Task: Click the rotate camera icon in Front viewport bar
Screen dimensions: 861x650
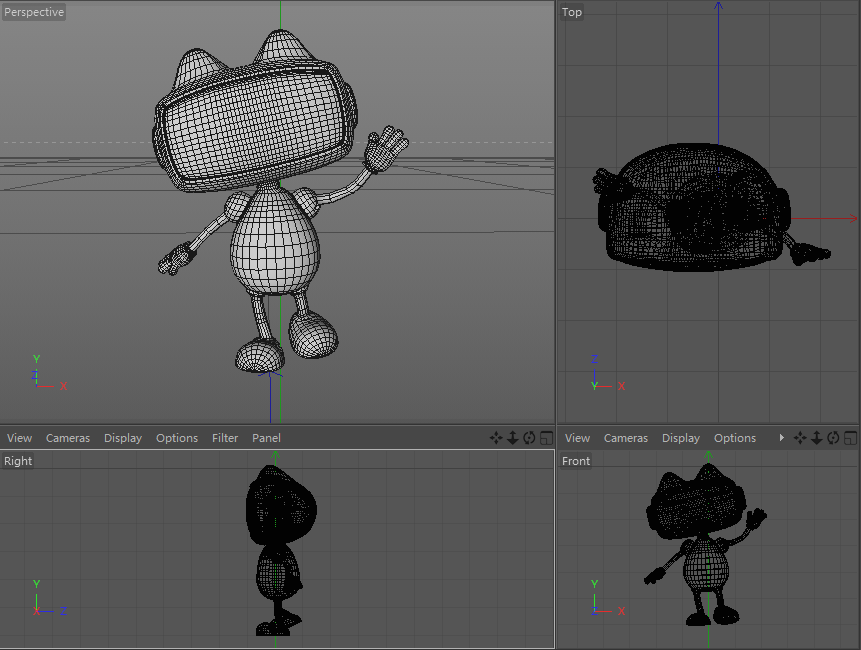Action: click(834, 438)
